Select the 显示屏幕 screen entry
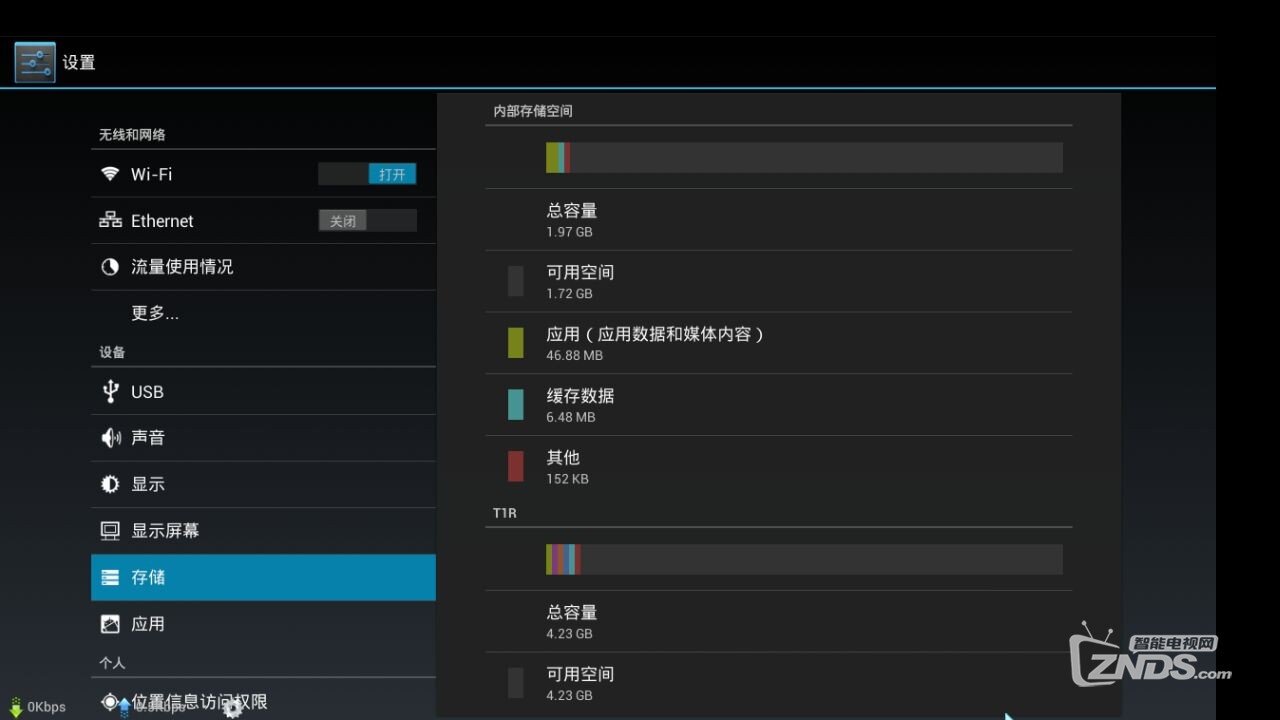The height and width of the screenshot is (720, 1280). (263, 531)
